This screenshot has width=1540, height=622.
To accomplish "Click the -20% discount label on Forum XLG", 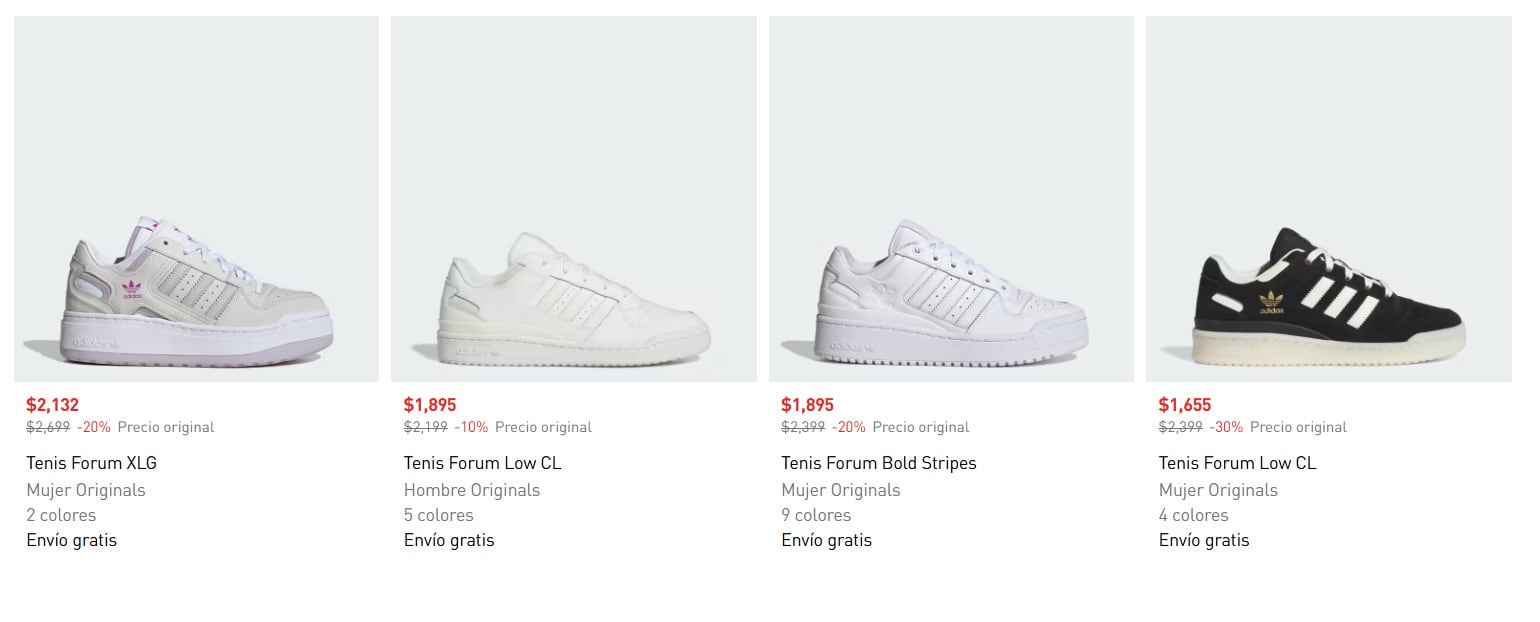I will point(96,426).
